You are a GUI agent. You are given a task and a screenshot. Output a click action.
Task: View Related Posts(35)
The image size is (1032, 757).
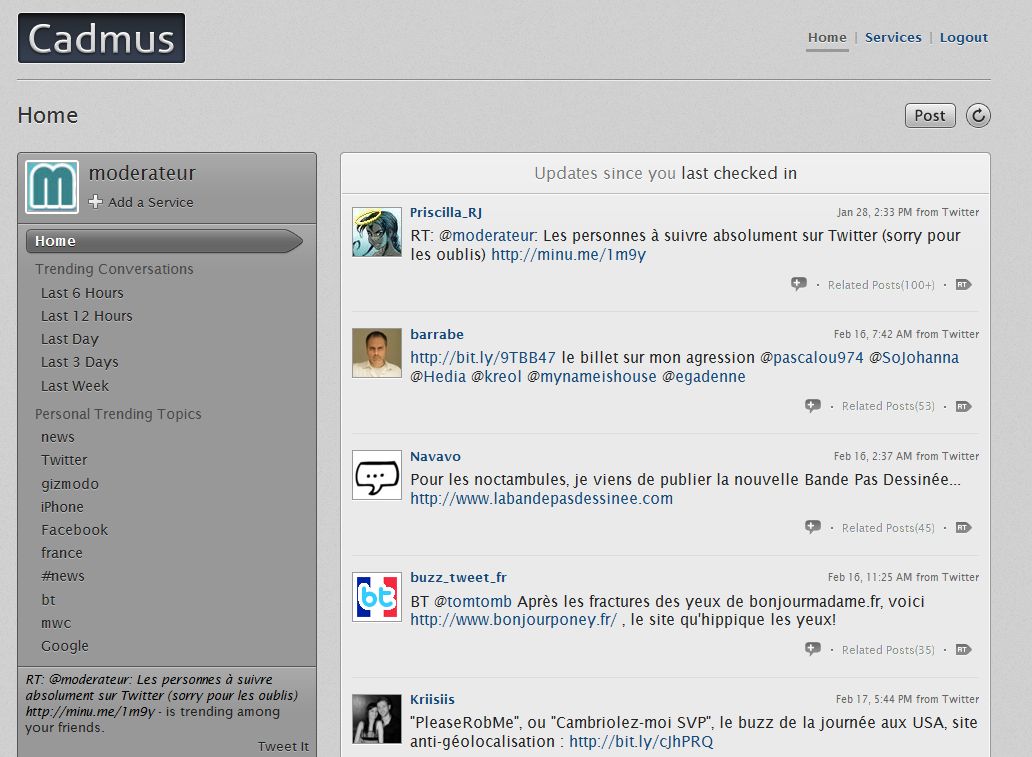point(888,650)
